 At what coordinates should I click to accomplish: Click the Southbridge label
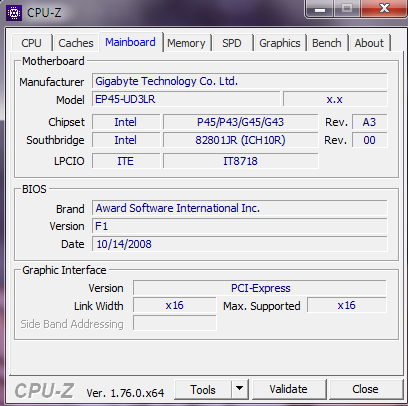[x=55, y=140]
